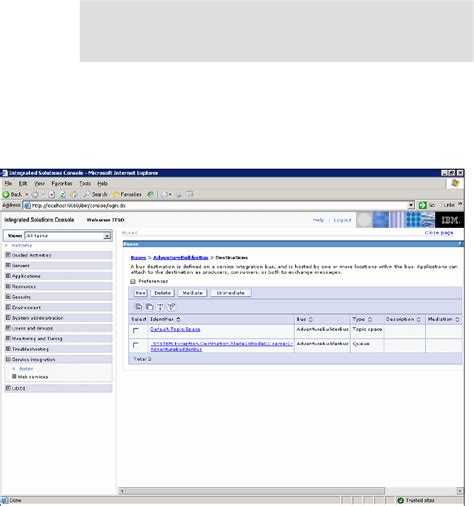Sort by the Bus column arrows
The width and height of the screenshot is (474, 506).
tap(311, 319)
